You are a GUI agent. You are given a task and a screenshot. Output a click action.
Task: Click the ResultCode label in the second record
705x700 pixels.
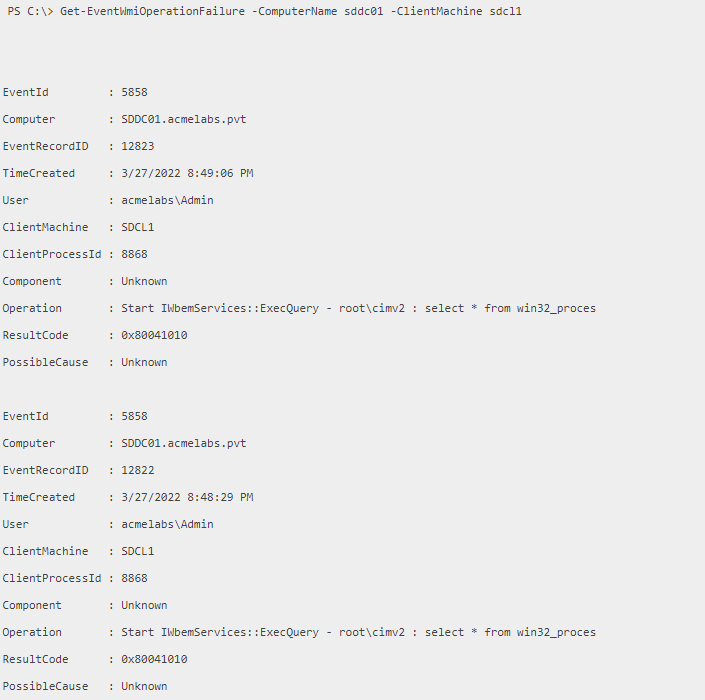[35, 659]
